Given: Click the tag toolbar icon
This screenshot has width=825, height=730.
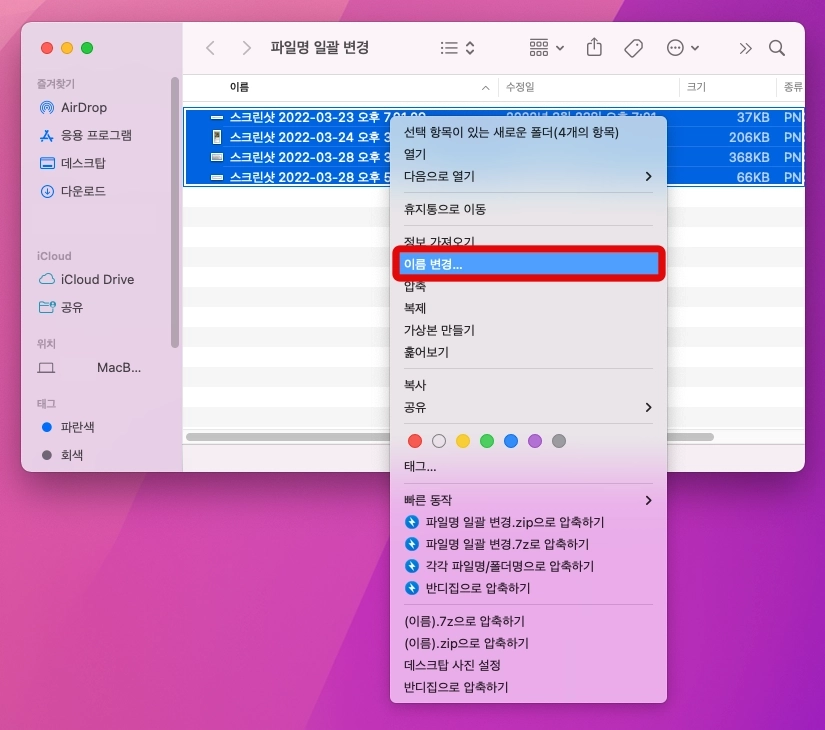Looking at the screenshot, I should 633,48.
